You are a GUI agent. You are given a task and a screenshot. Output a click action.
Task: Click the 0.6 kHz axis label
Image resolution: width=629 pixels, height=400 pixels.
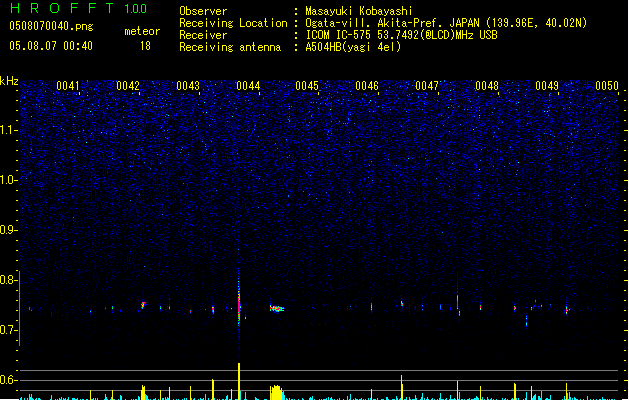tap(8, 380)
